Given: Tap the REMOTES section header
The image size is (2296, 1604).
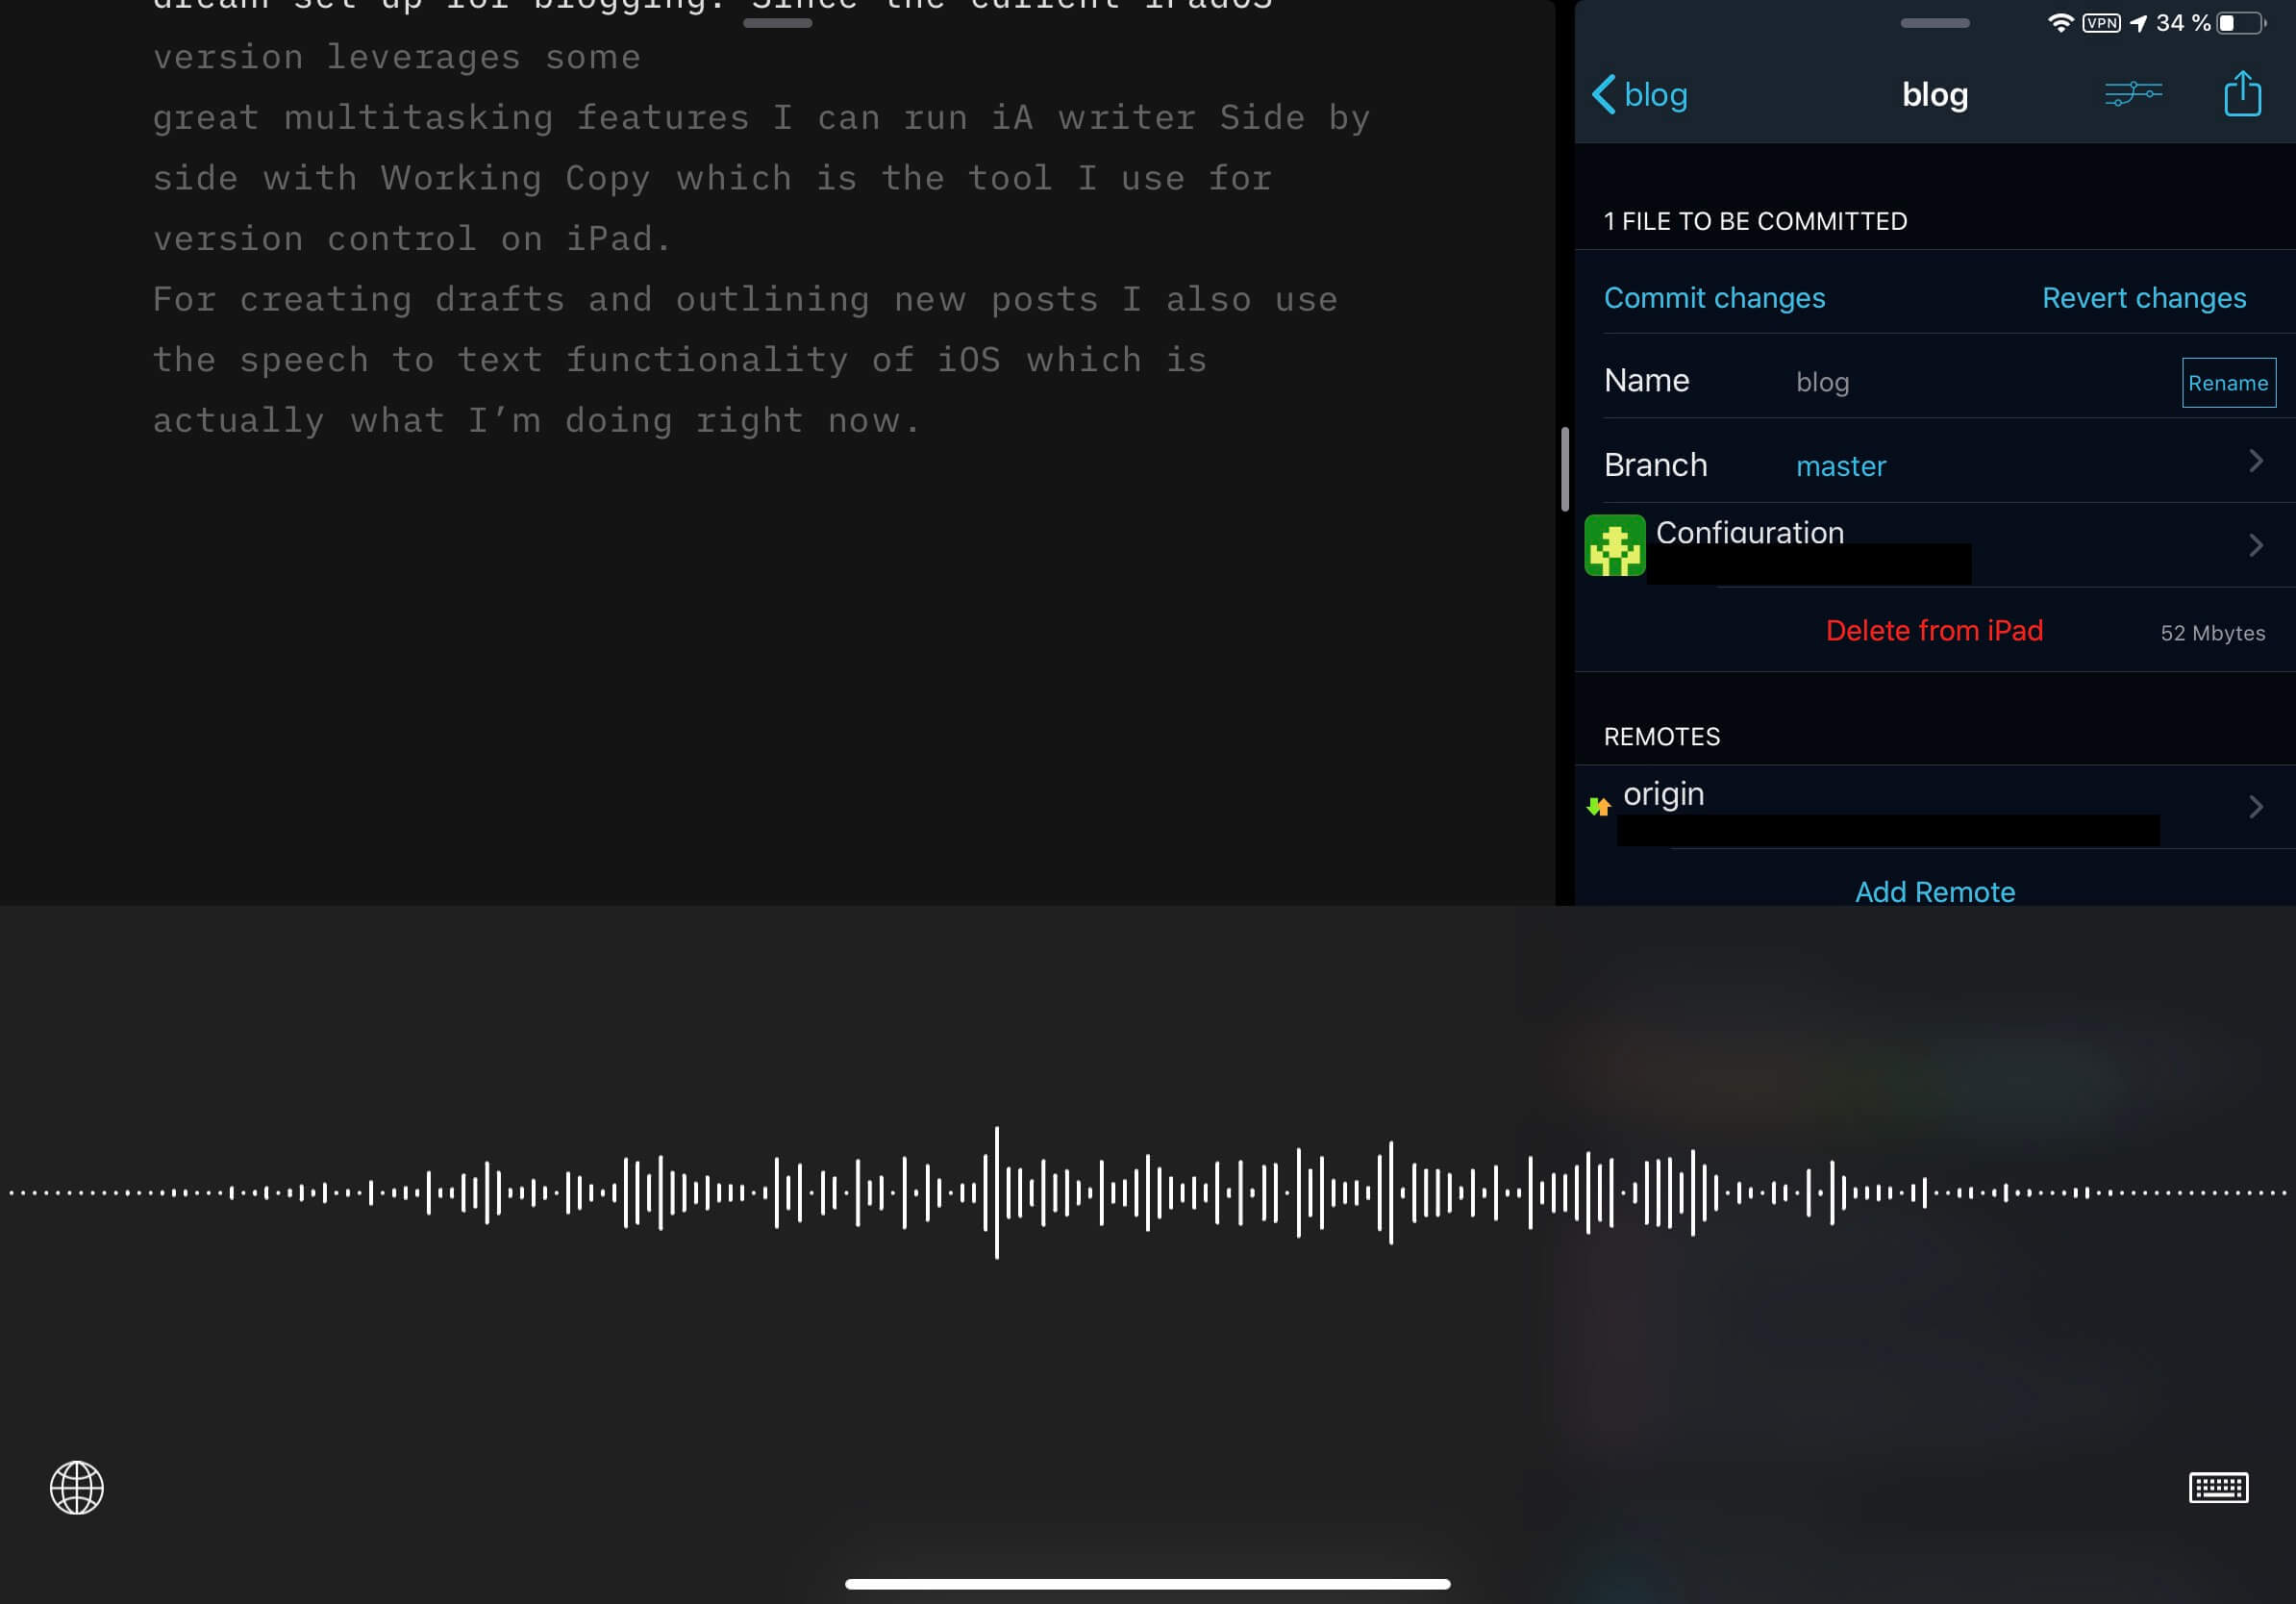Looking at the screenshot, I should pos(1661,736).
